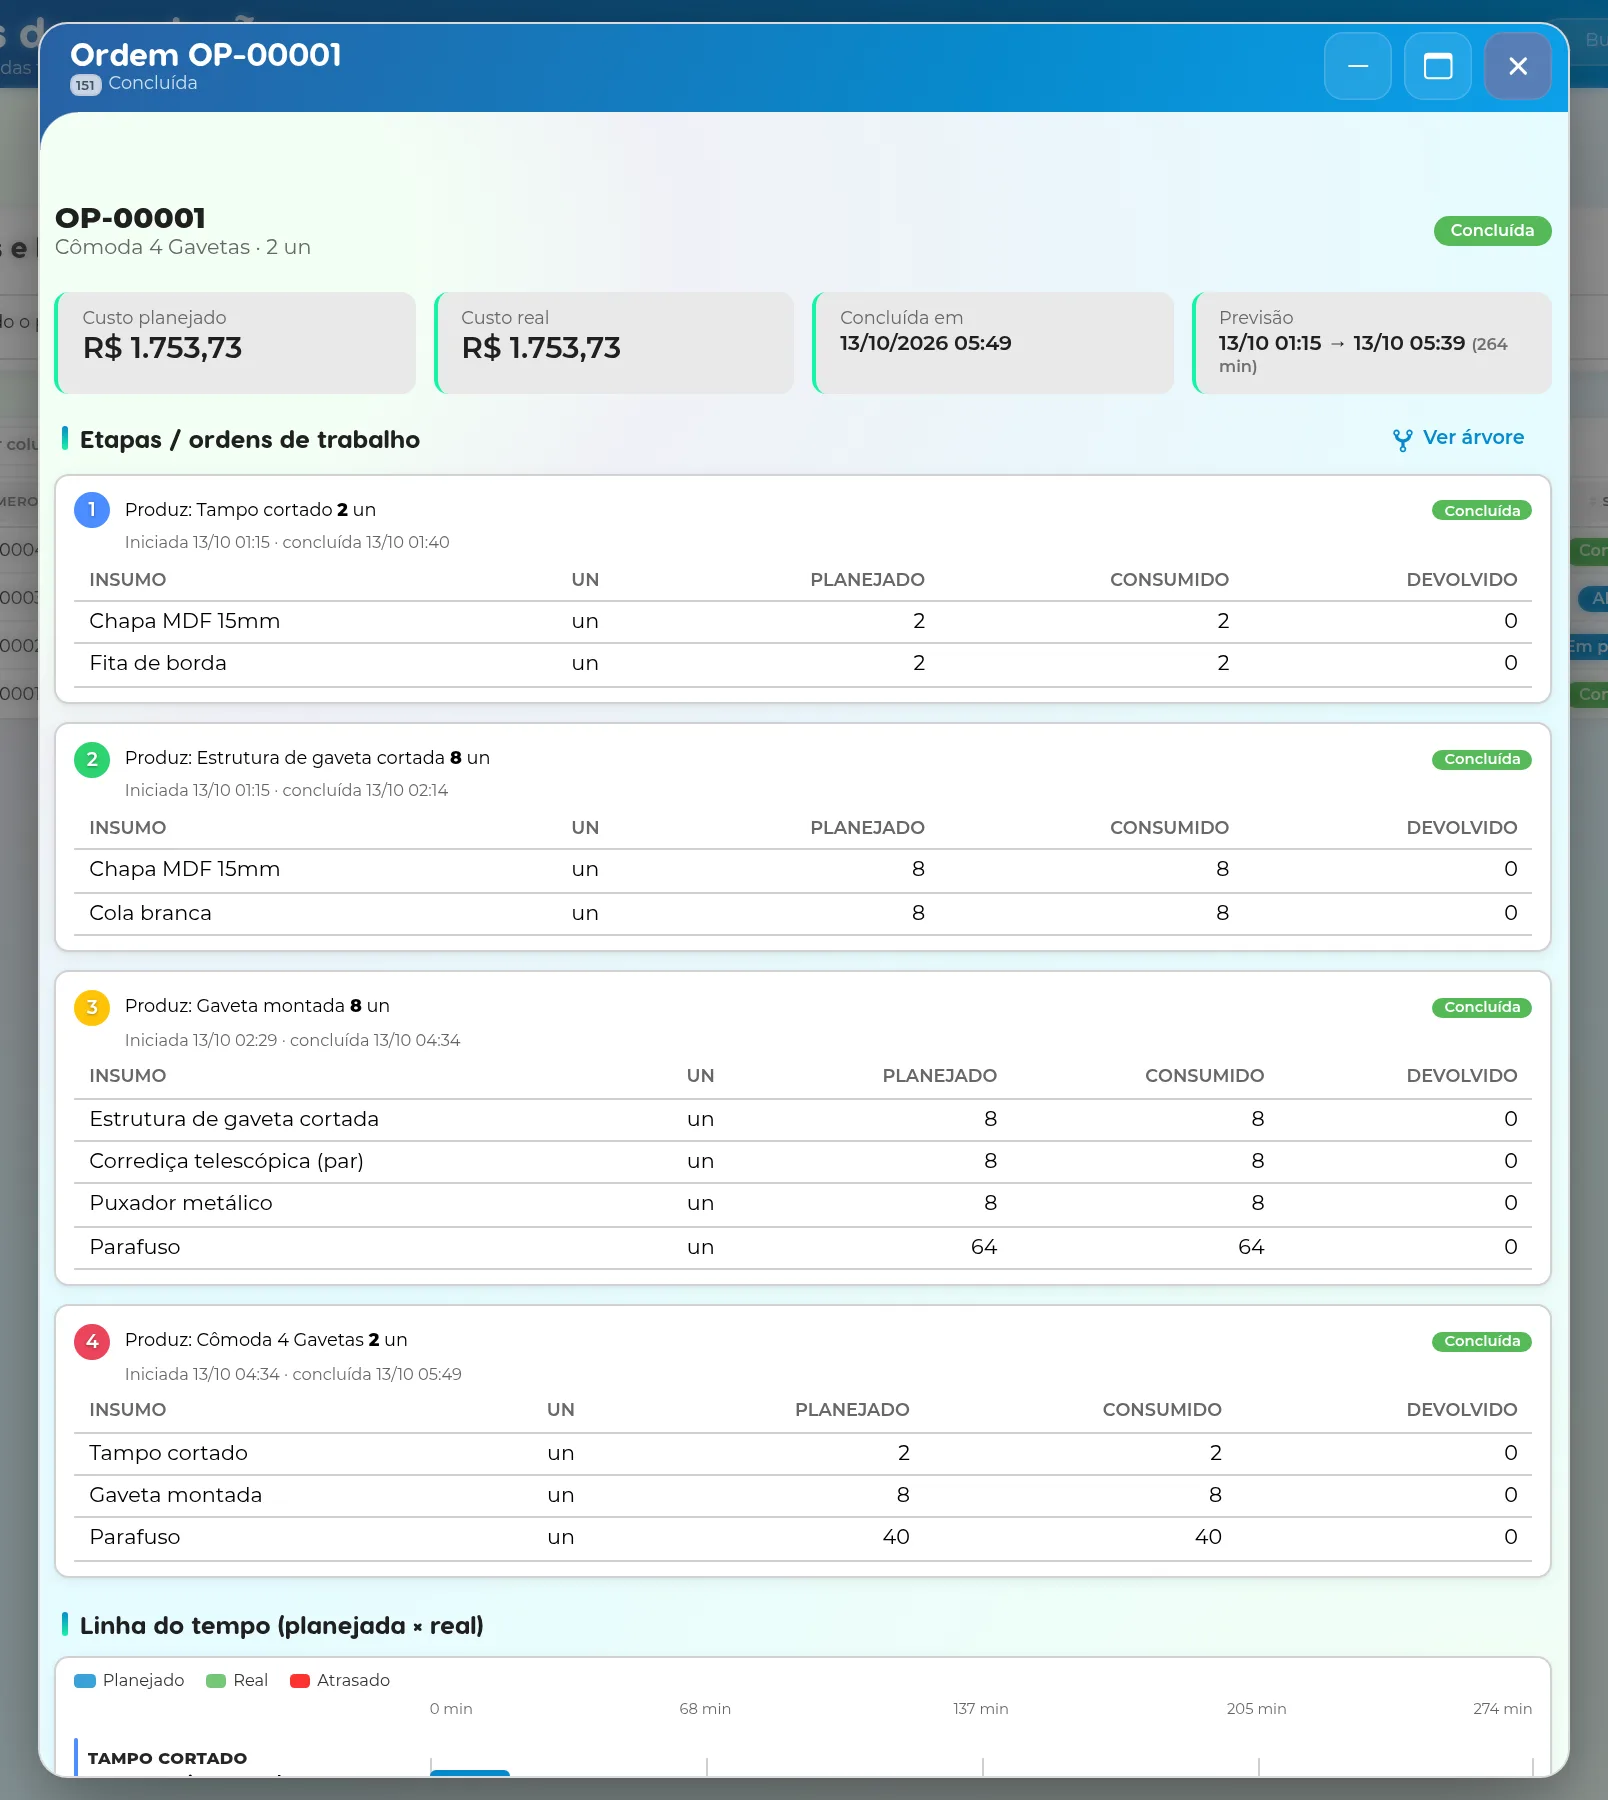The image size is (1608, 1800).
Task: Click the step 3 yellow circle badge
Action: tap(92, 1007)
